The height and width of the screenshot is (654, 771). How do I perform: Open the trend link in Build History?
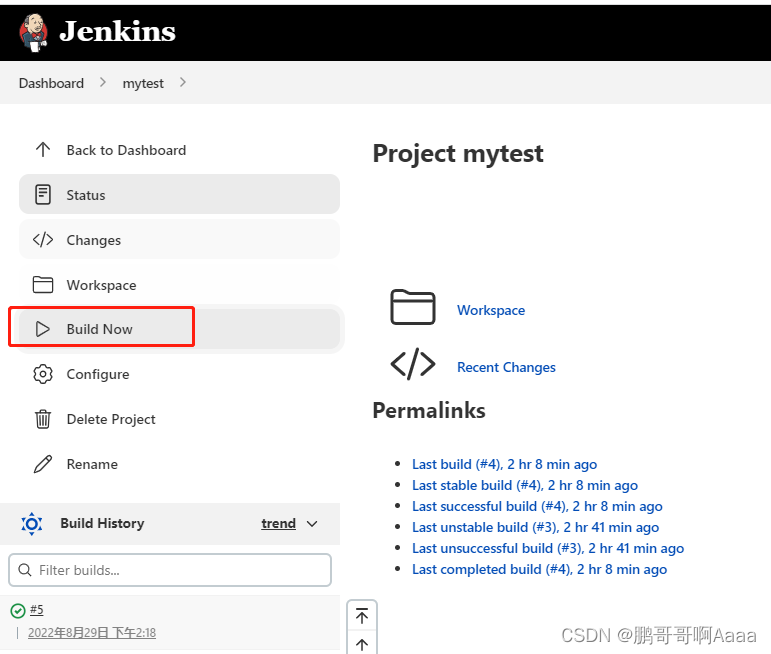278,524
